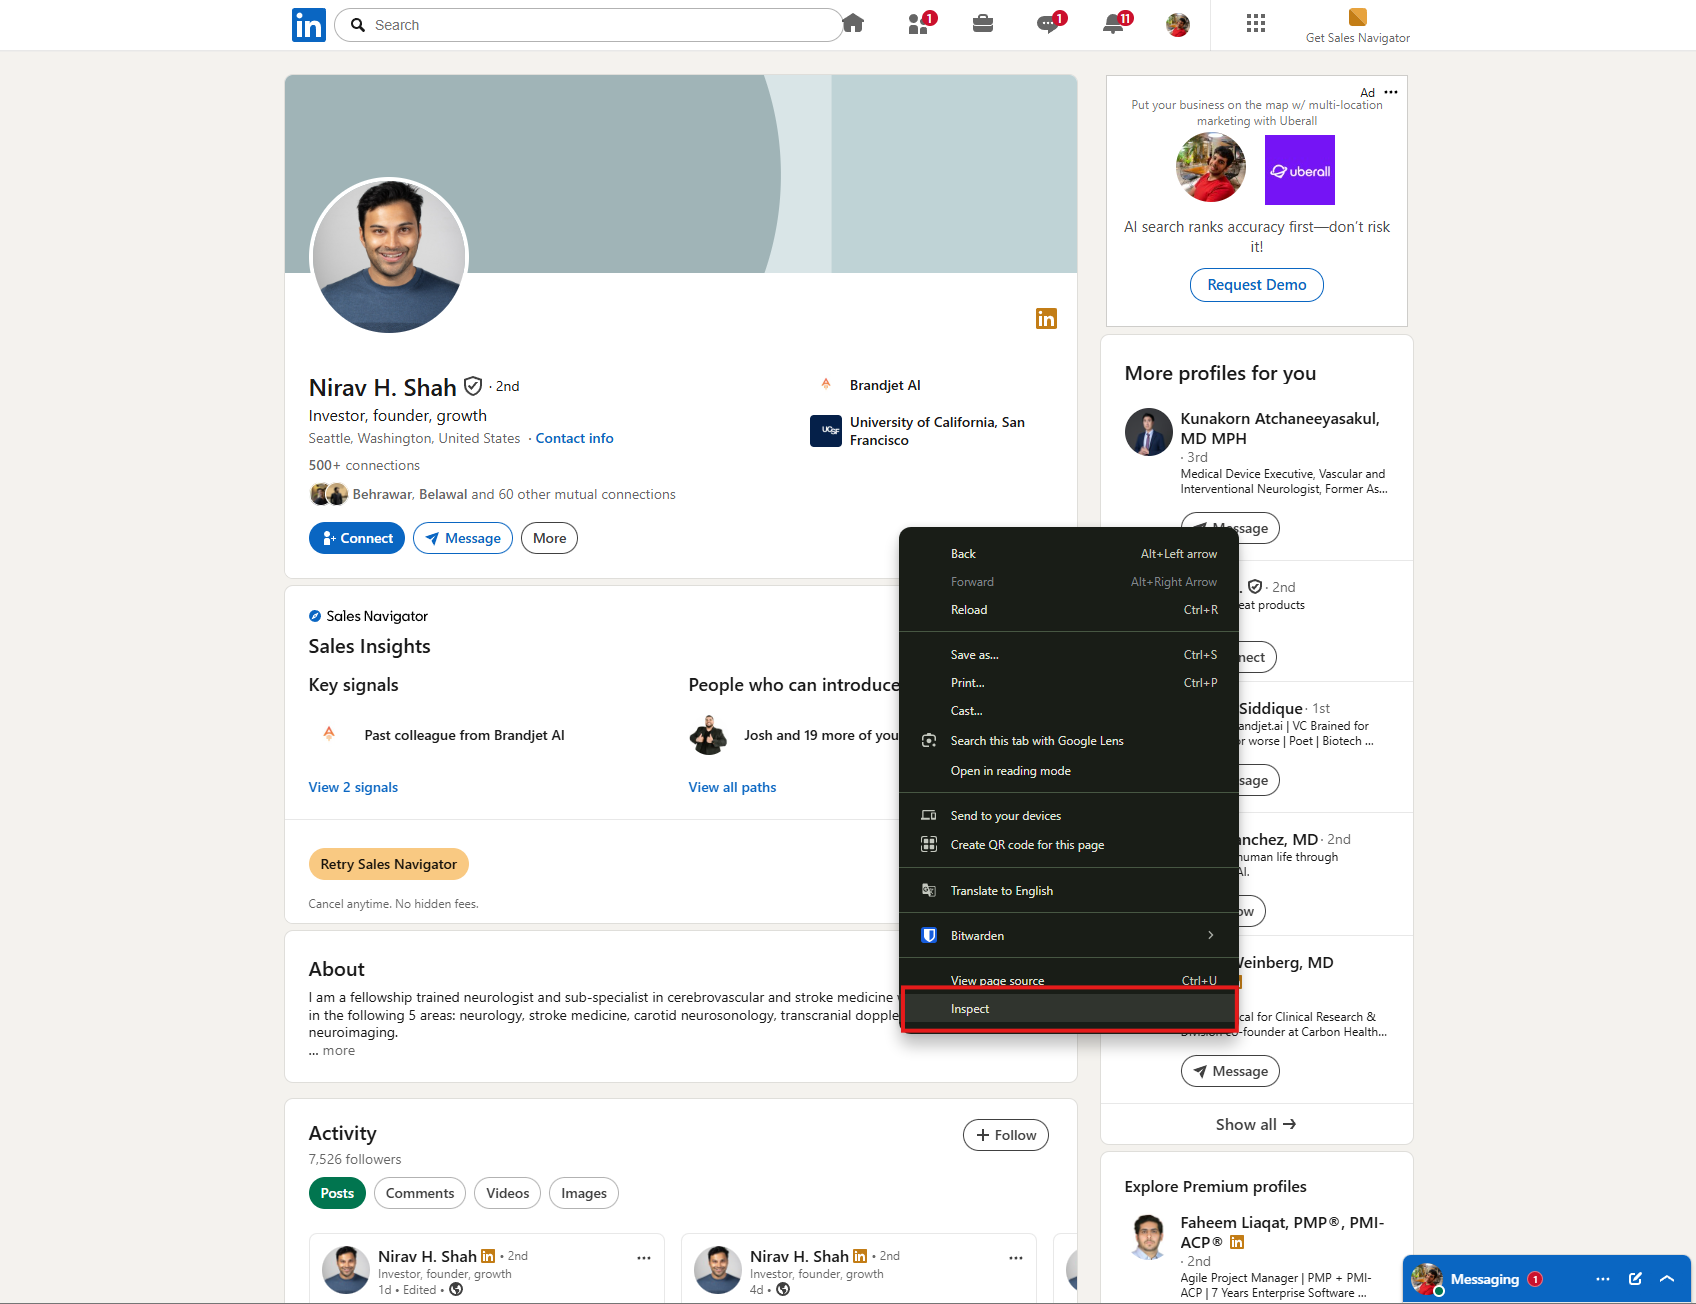Click the Follow button in Activity

tap(1006, 1135)
